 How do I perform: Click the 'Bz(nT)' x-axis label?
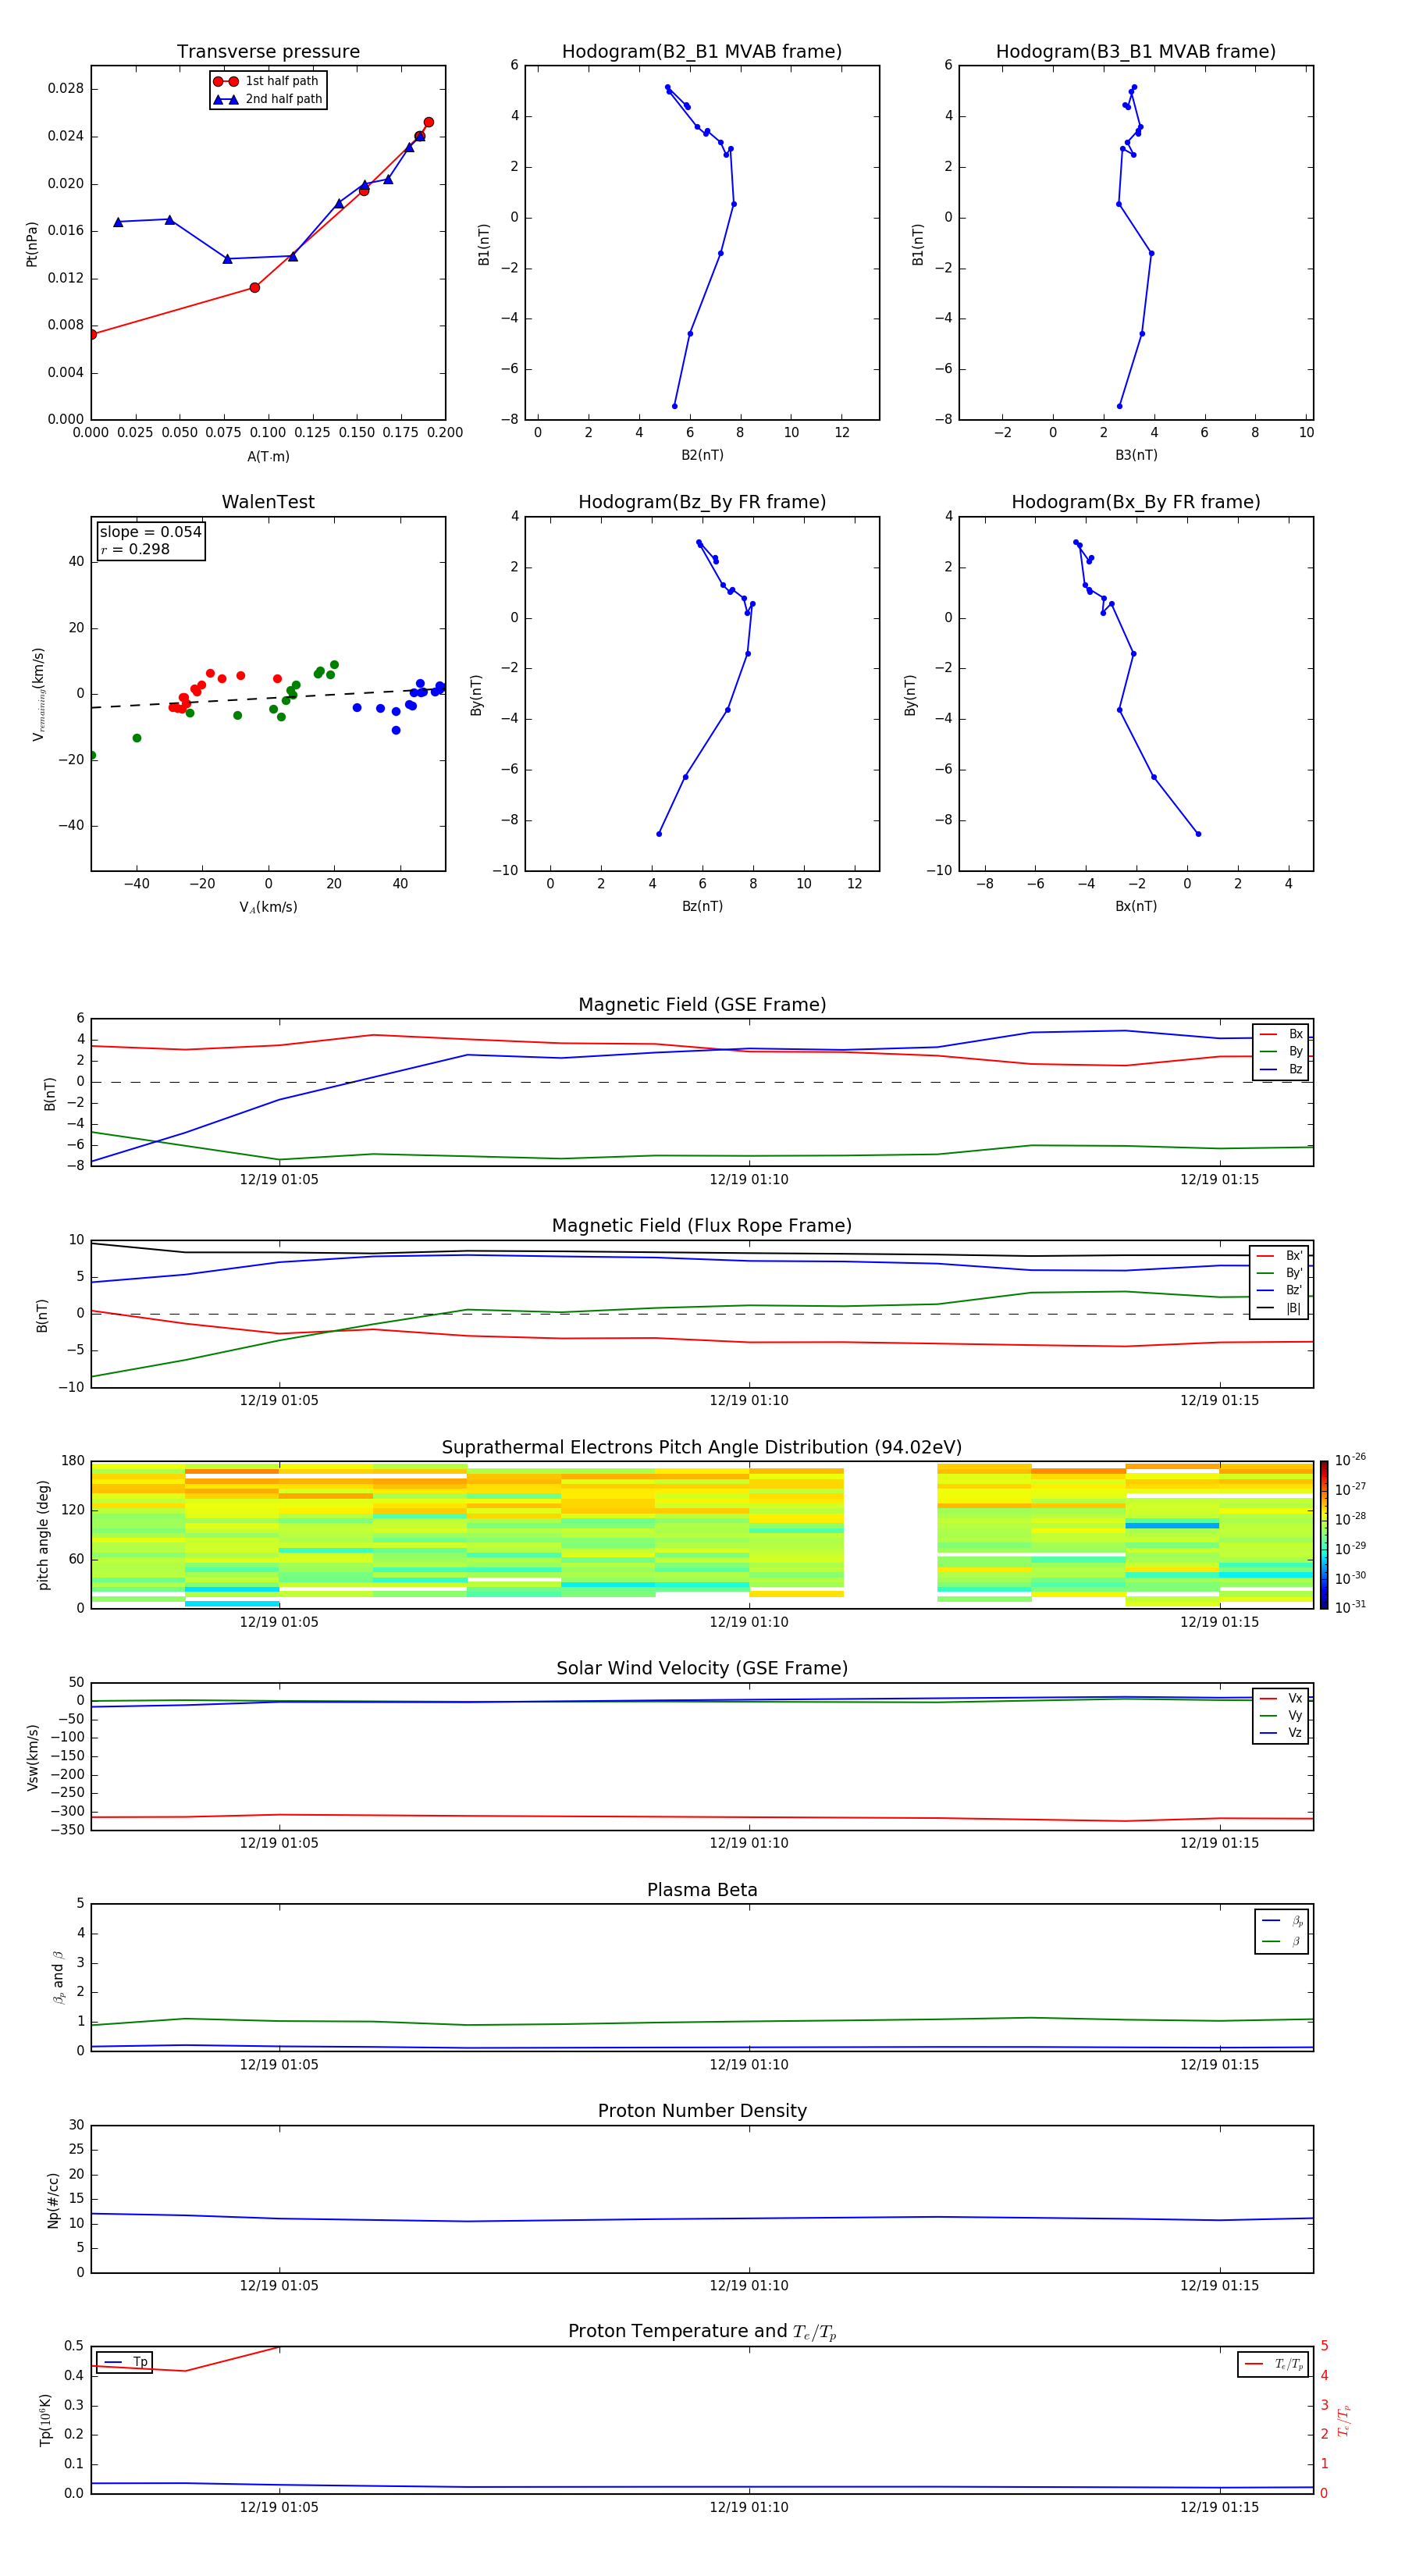point(702,906)
